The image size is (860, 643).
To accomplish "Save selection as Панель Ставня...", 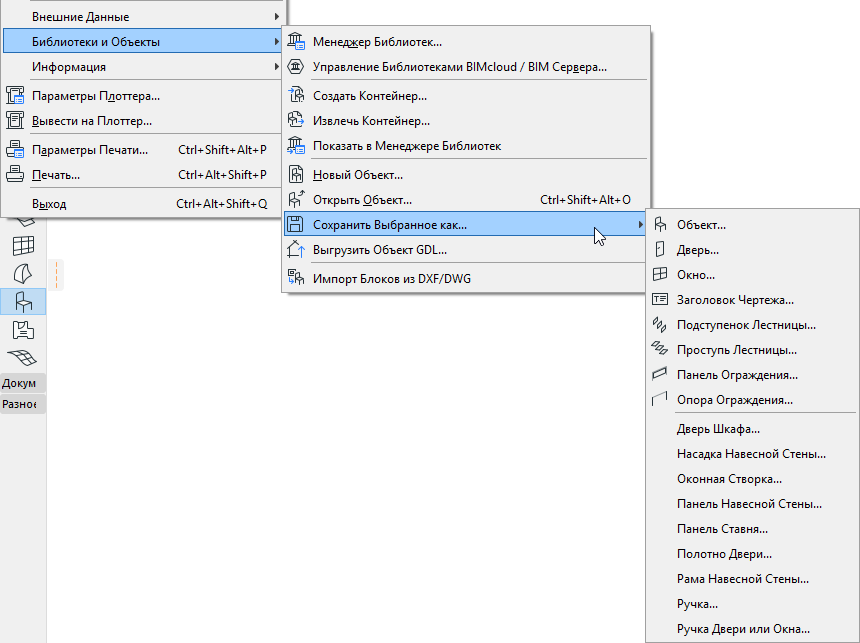I will (752, 529).
